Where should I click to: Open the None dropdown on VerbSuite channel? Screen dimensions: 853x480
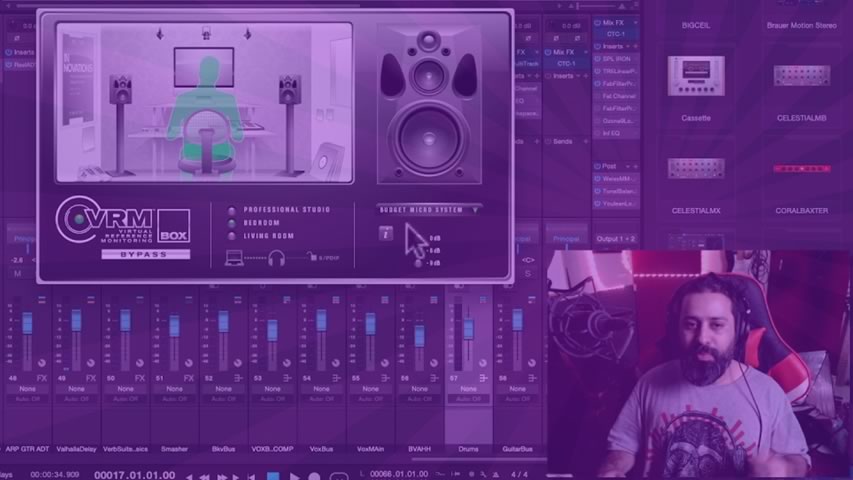pos(126,389)
